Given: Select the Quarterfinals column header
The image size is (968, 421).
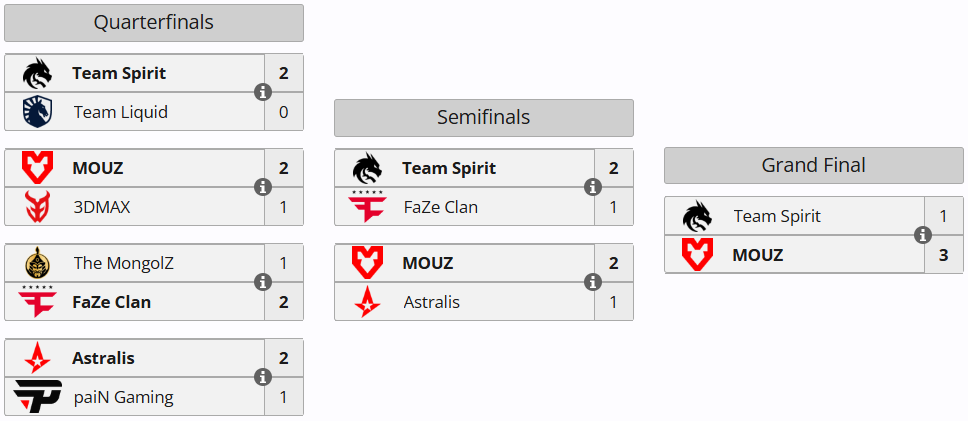Looking at the screenshot, I should 154,23.
